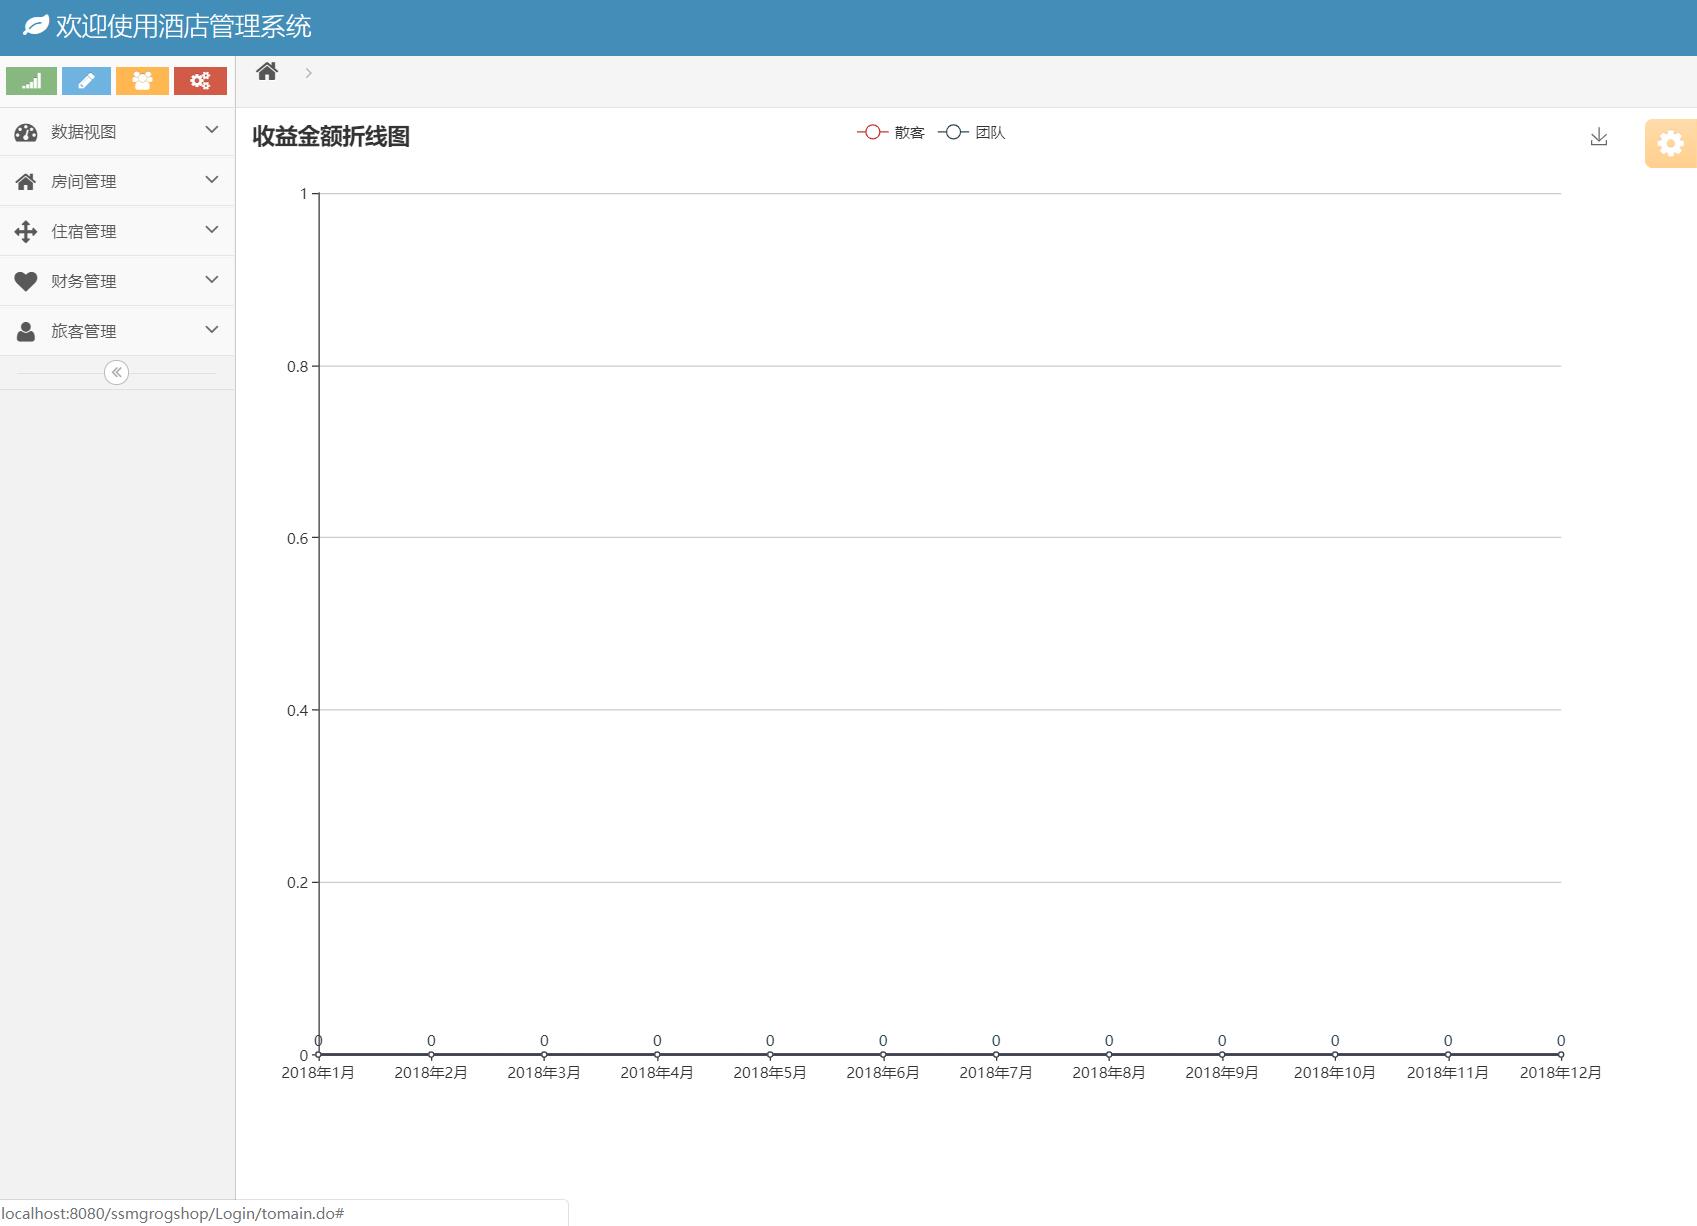Click the 2018年12月 axis label
The image size is (1697, 1226).
click(x=1561, y=1073)
